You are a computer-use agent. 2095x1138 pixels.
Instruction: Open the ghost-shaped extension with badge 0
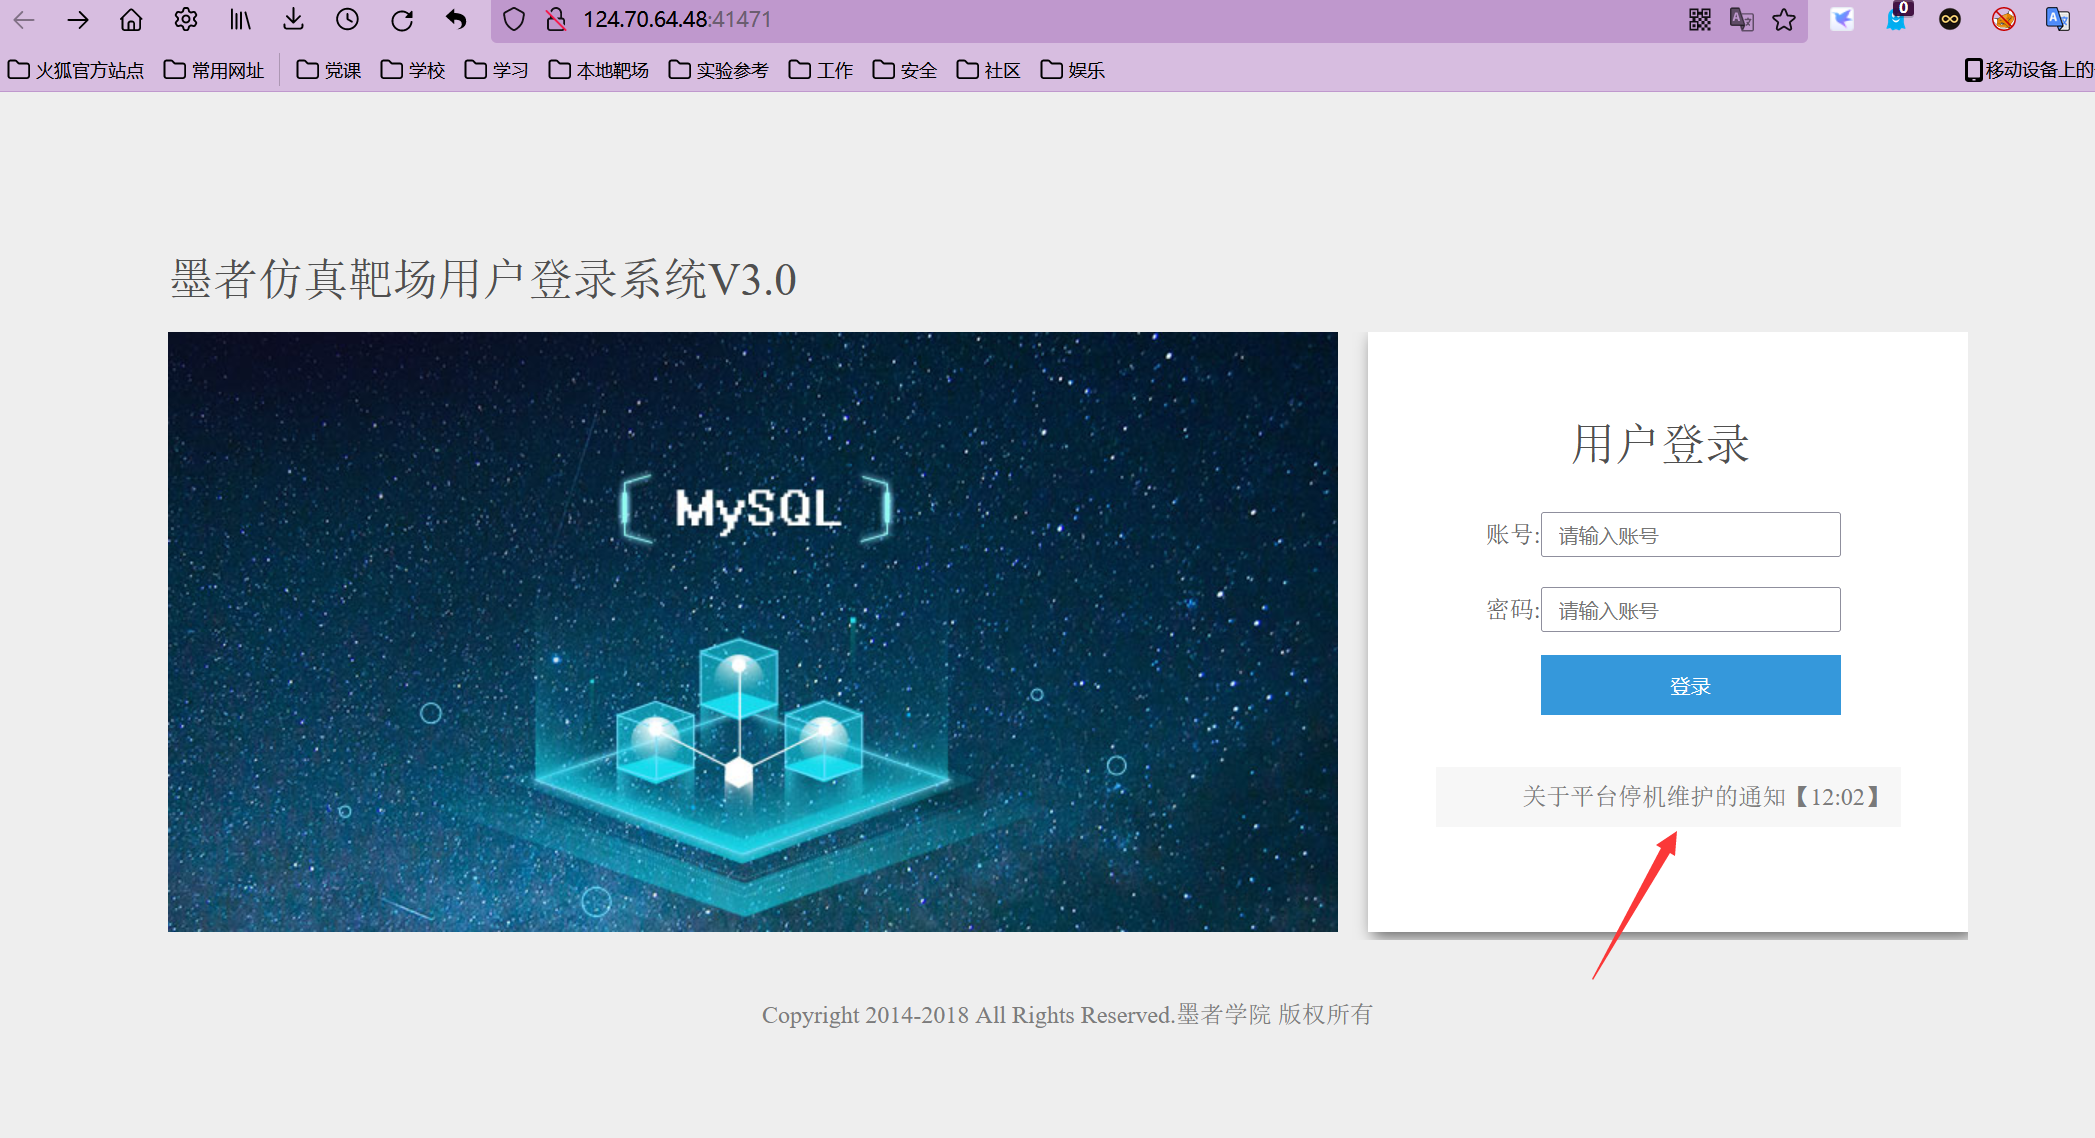(x=1897, y=19)
